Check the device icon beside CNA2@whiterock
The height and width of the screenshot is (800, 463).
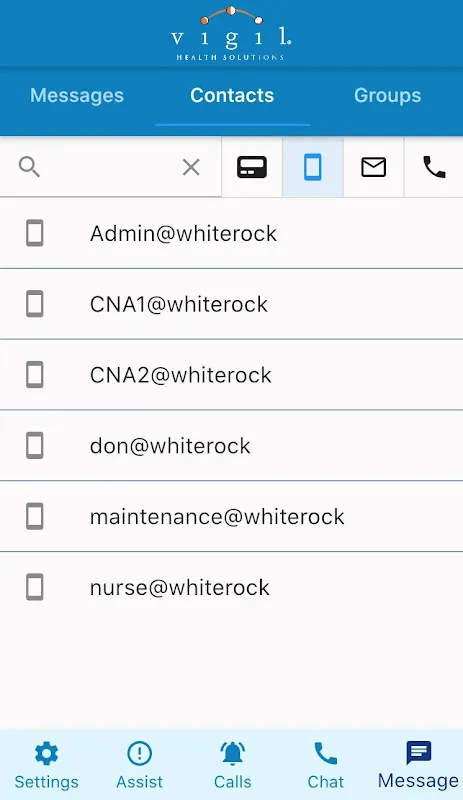point(35,375)
